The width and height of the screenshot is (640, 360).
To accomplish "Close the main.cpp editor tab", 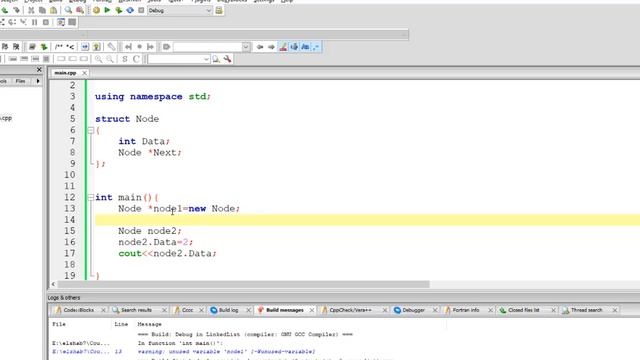I will pyautogui.click(x=84, y=73).
